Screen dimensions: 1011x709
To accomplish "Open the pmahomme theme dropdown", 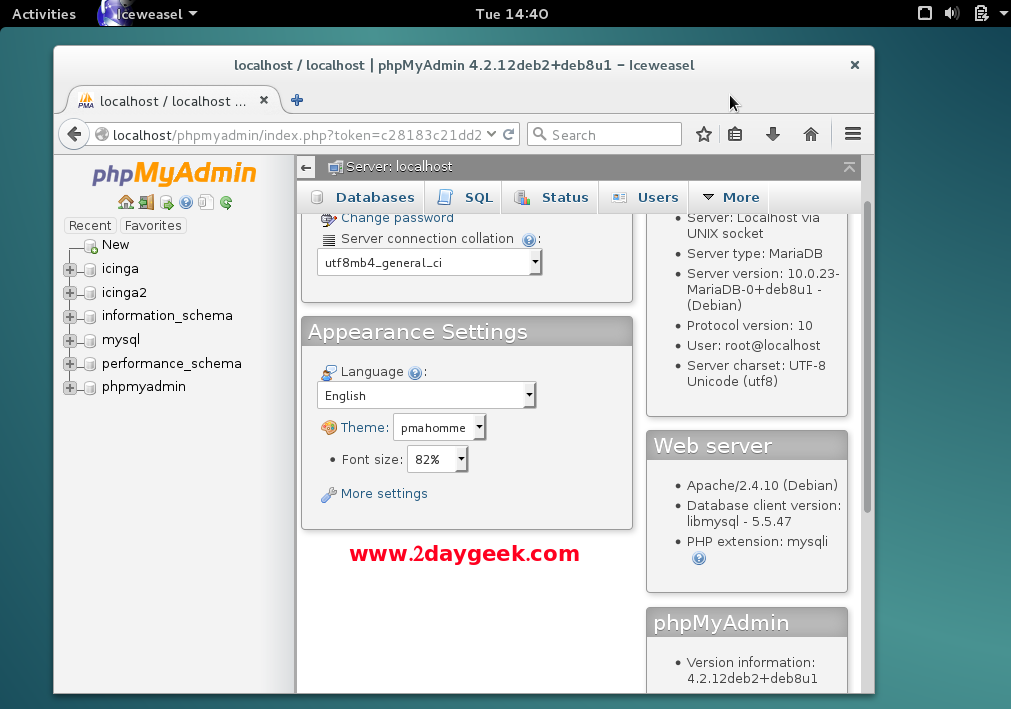I will click(440, 427).
